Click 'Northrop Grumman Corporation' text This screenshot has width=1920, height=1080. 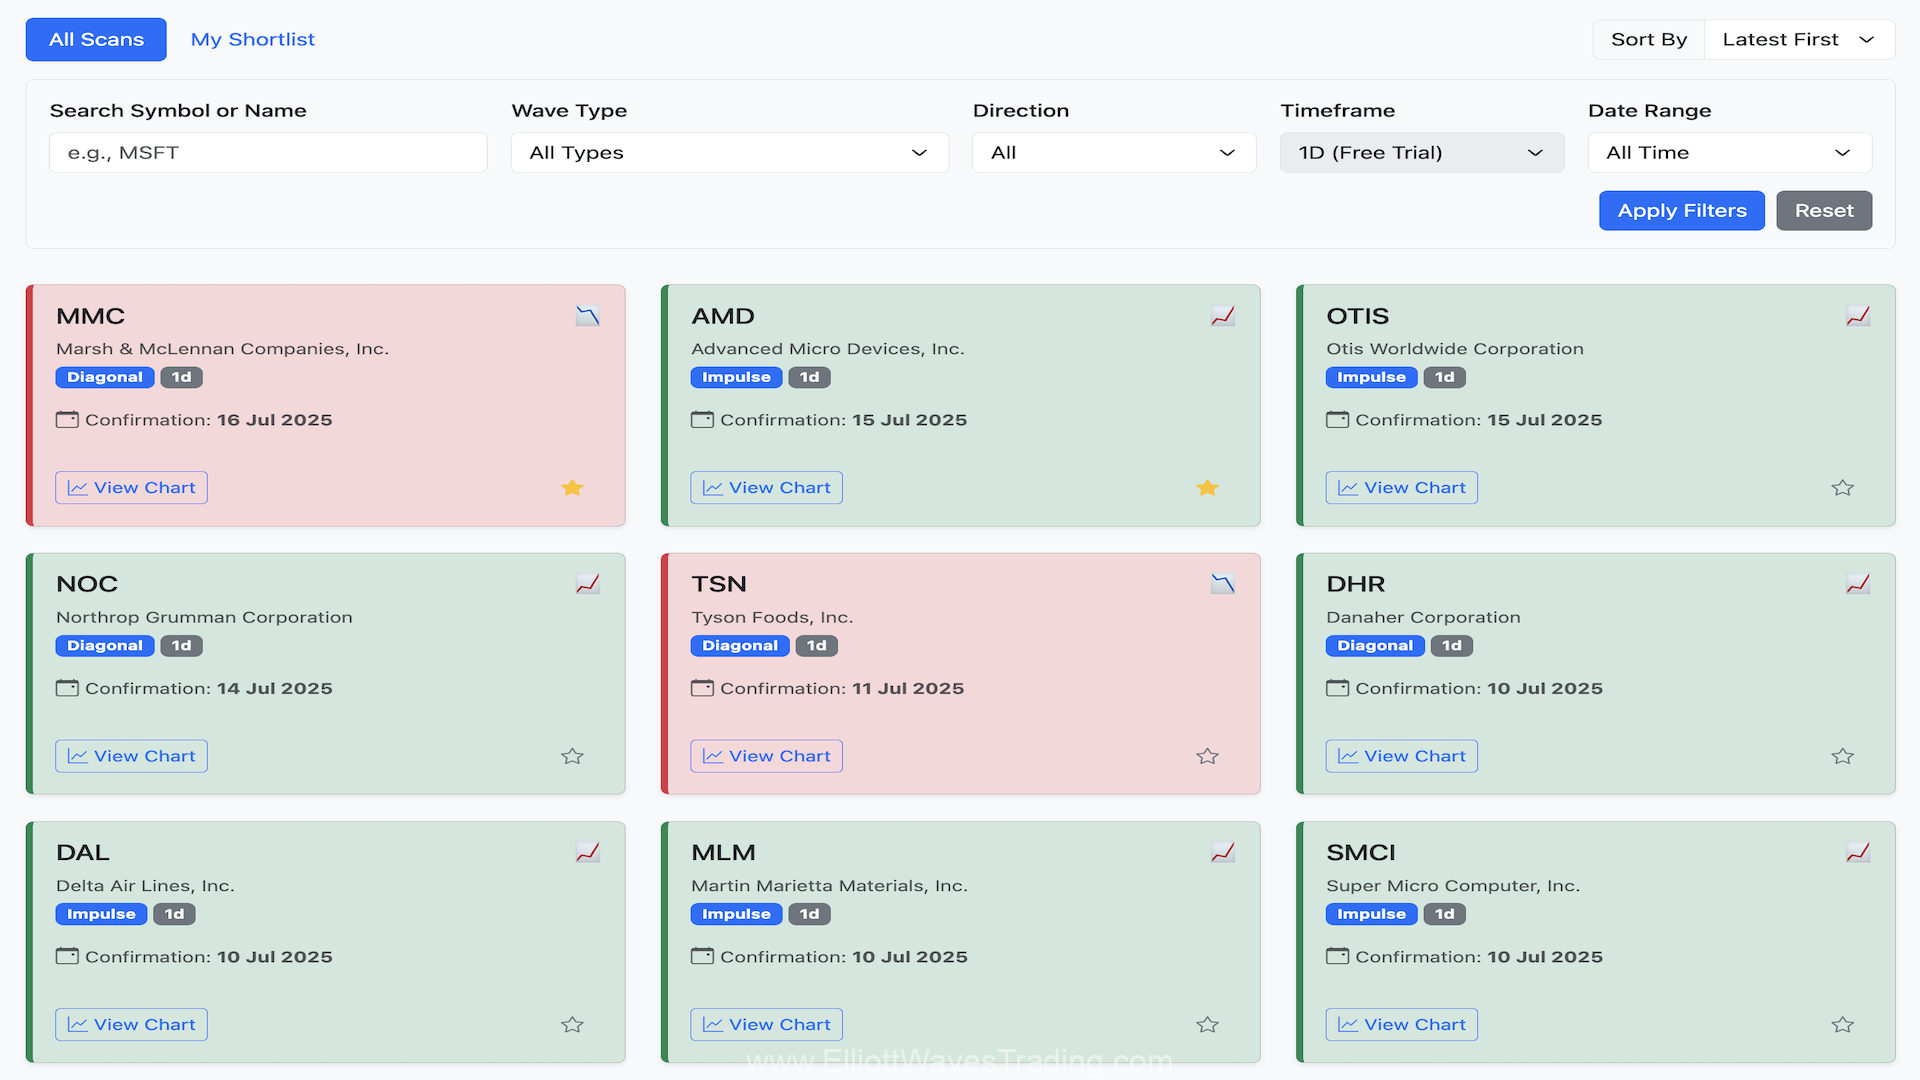pyautogui.click(x=204, y=618)
